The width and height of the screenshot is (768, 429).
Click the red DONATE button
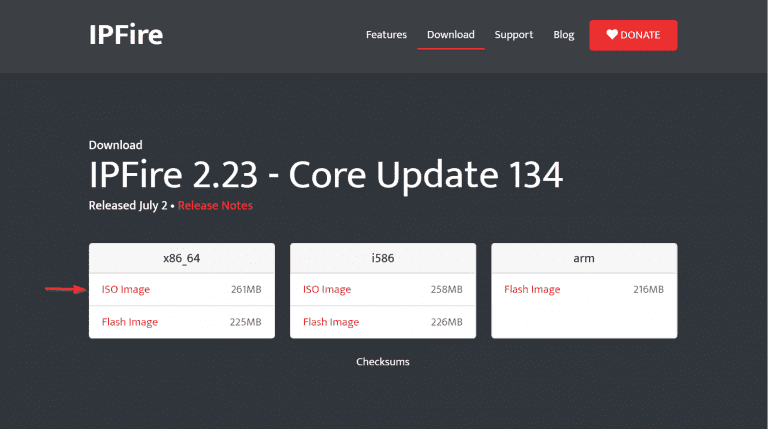click(x=633, y=35)
